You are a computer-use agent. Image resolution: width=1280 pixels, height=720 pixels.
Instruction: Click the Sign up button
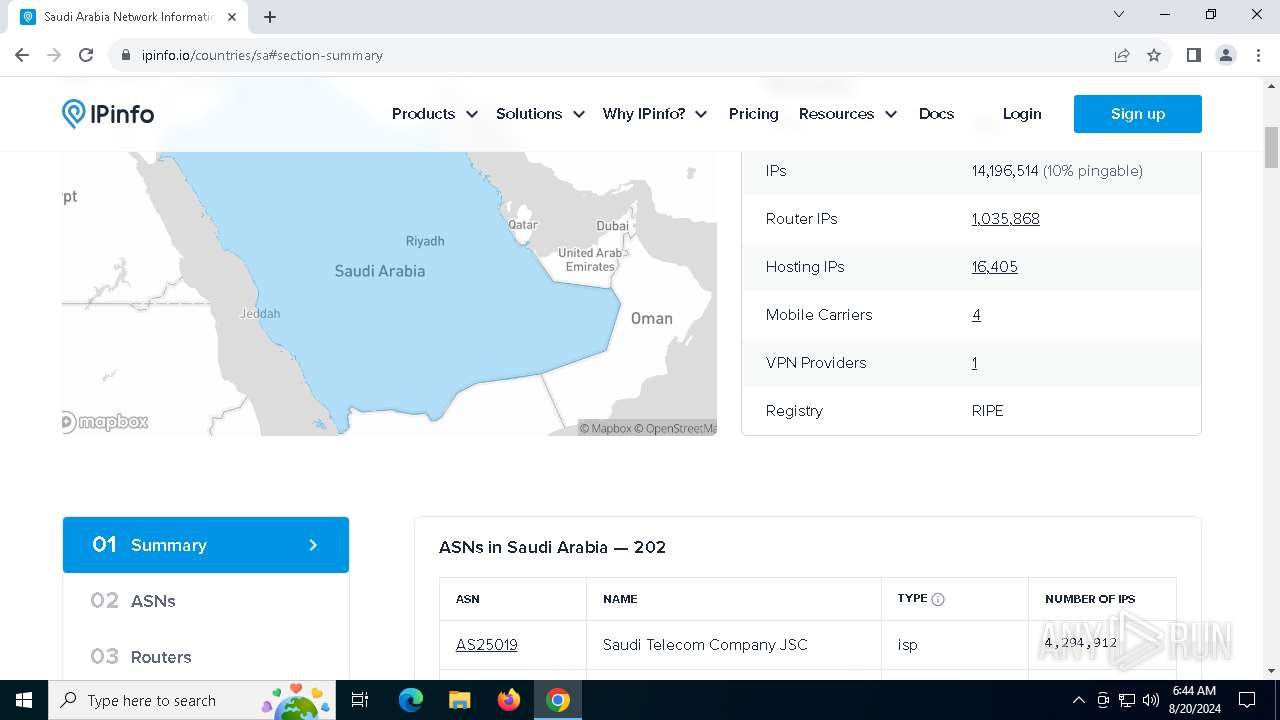pyautogui.click(x=1138, y=114)
